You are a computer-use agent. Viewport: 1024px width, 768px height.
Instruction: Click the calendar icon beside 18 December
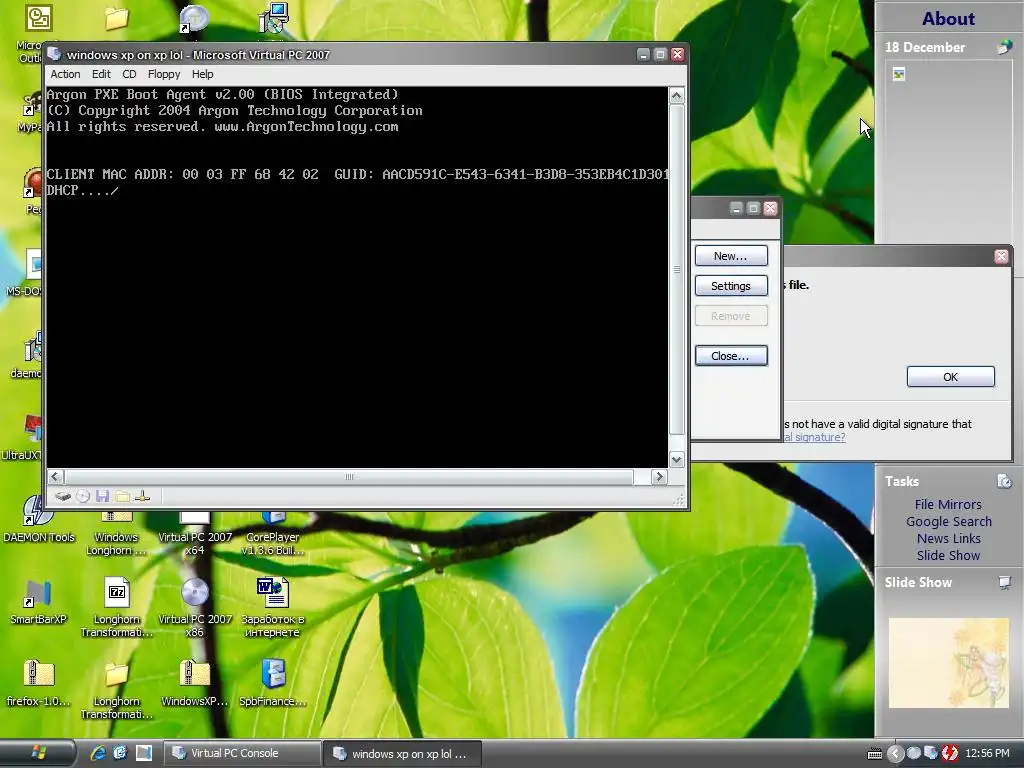tap(1004, 47)
